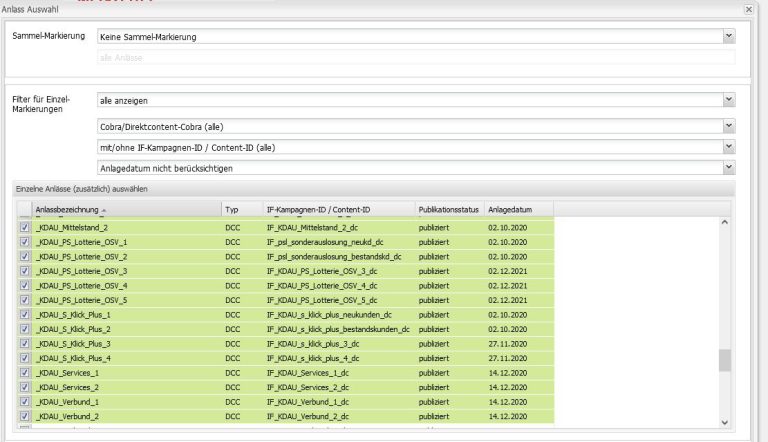Expand the 'alle anzeigen' filter dropdown
The image size is (768, 442).
[729, 100]
